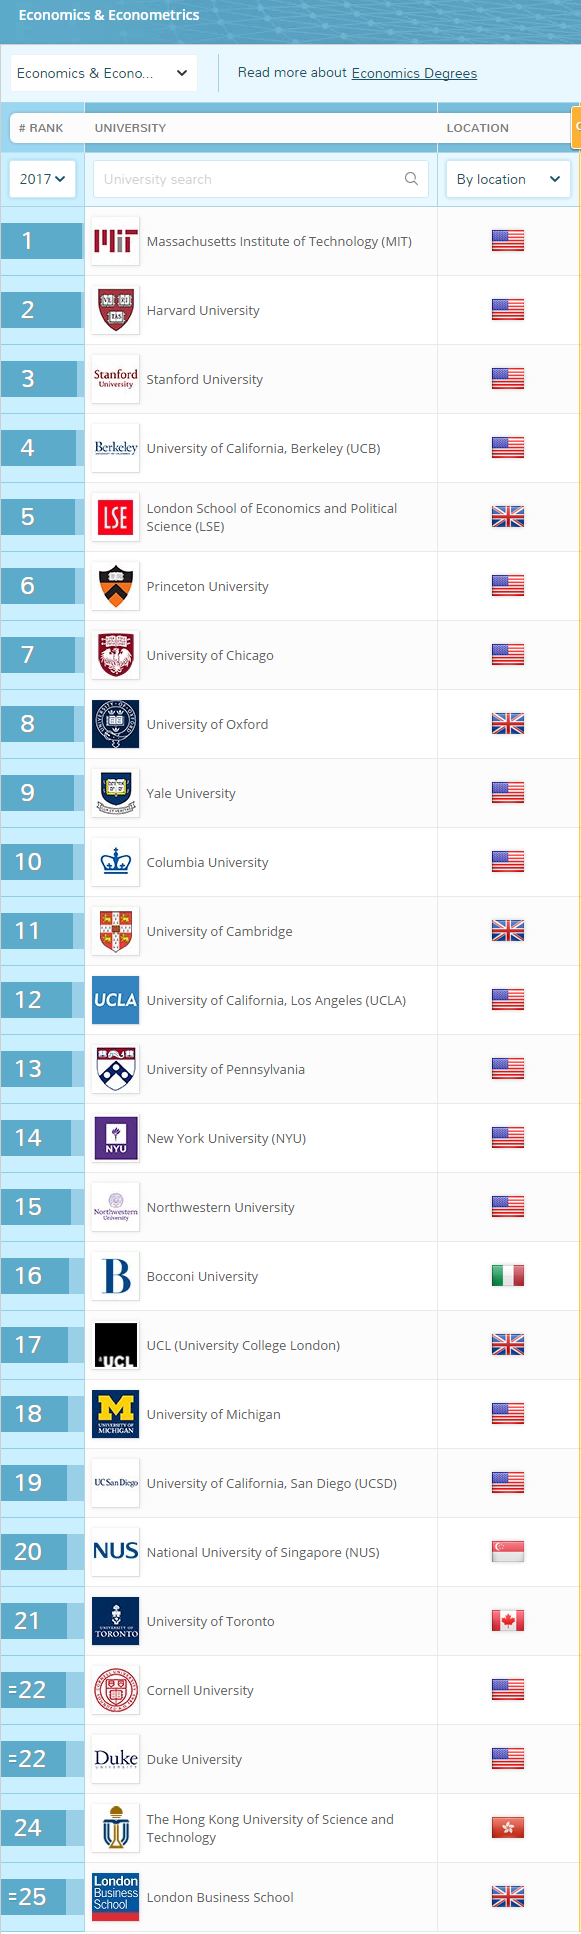Expand the Economics & Econo... subject dropdown

(103, 73)
